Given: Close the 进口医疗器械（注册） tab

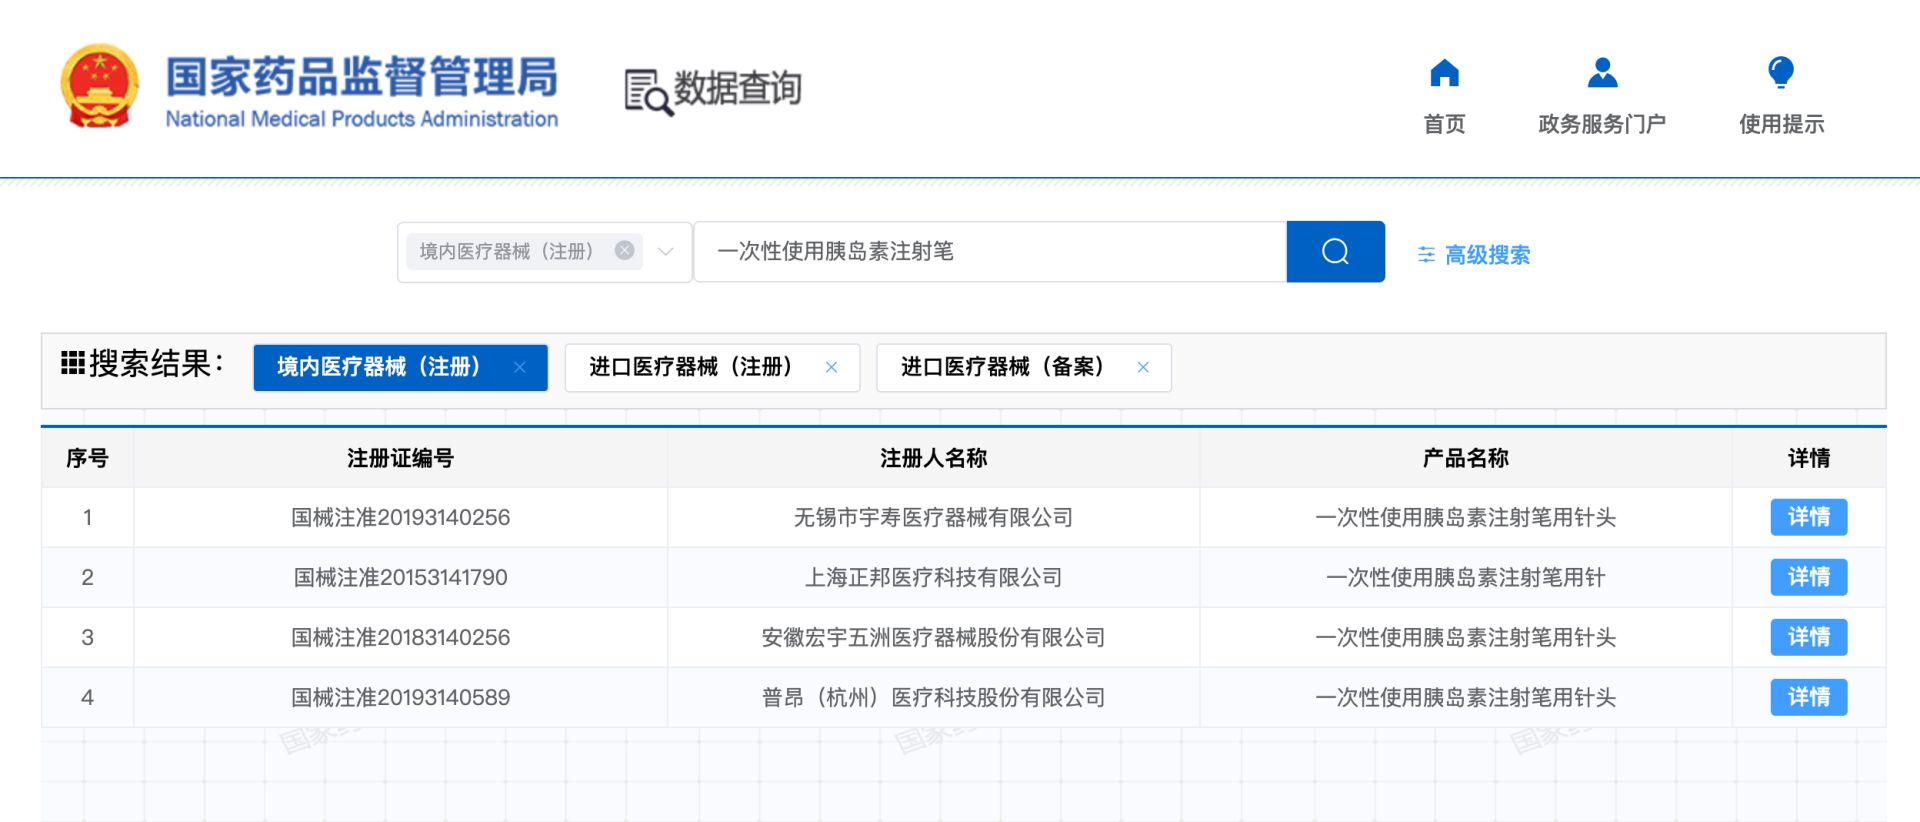Looking at the screenshot, I should [x=831, y=367].
